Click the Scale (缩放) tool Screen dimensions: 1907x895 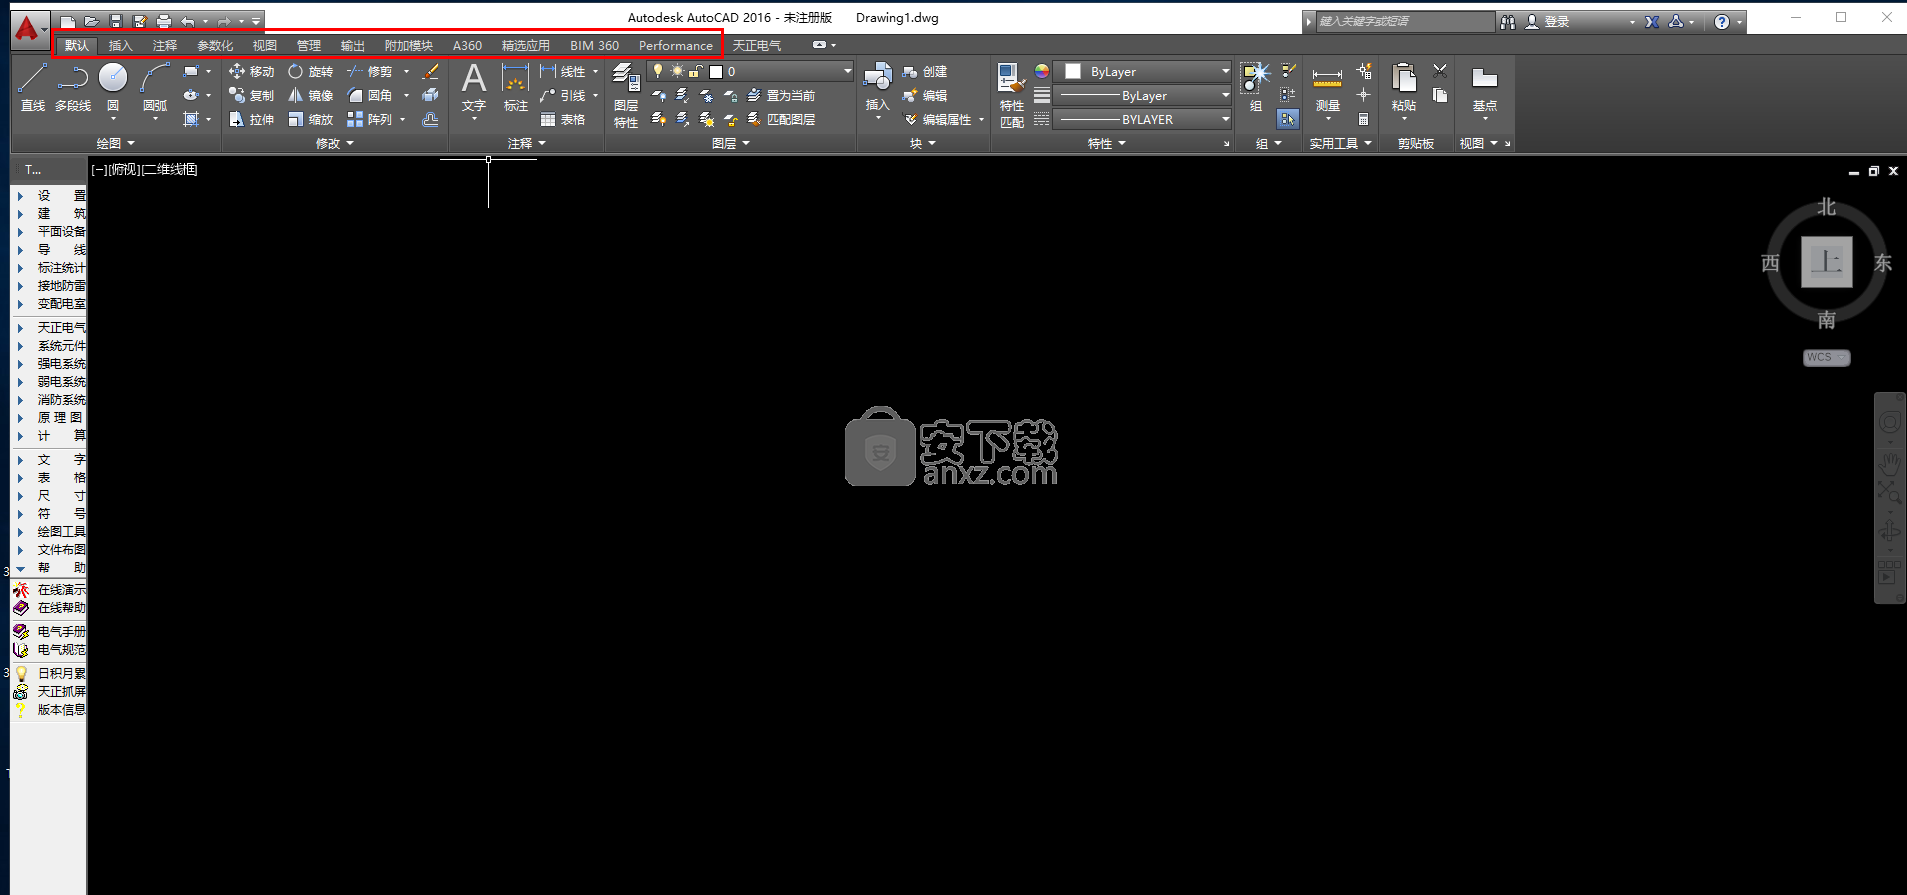coord(310,120)
